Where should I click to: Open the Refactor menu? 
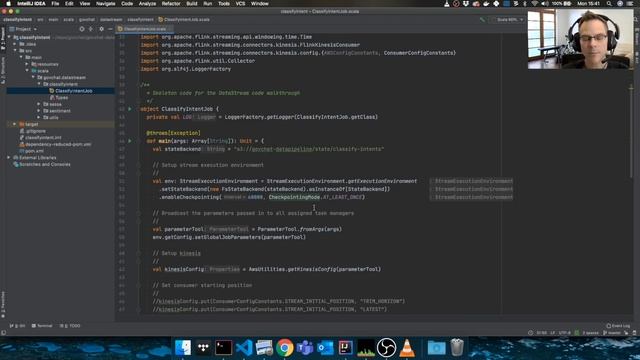171,4
